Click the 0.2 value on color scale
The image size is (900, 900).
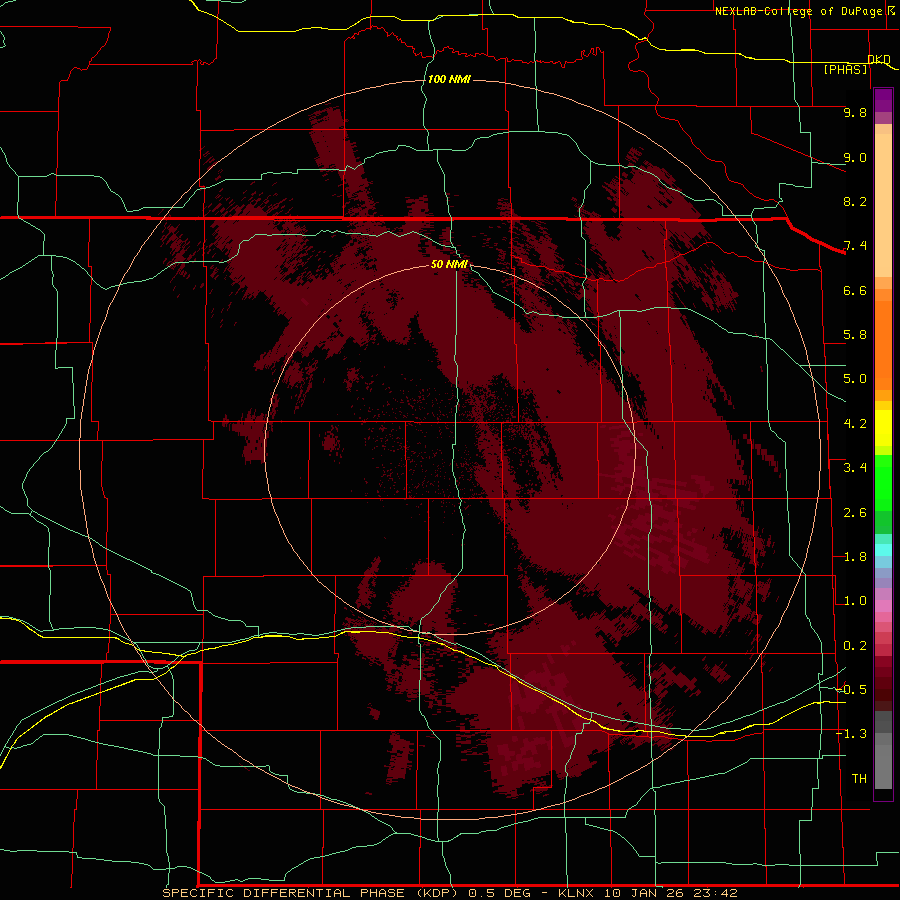pos(855,646)
